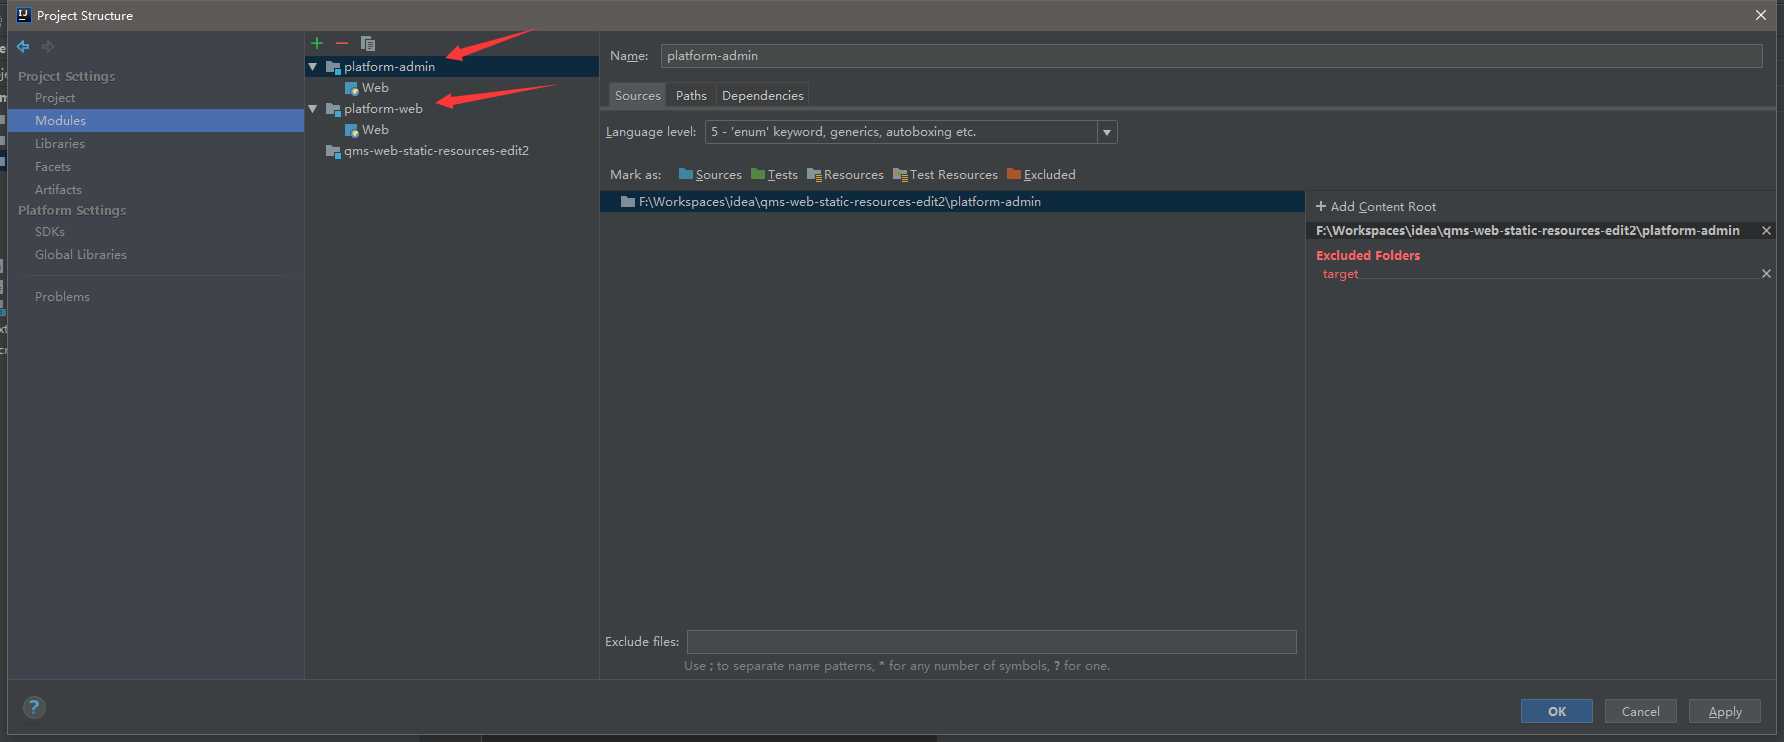Click the OK button
The image size is (1784, 742).
pos(1557,711)
